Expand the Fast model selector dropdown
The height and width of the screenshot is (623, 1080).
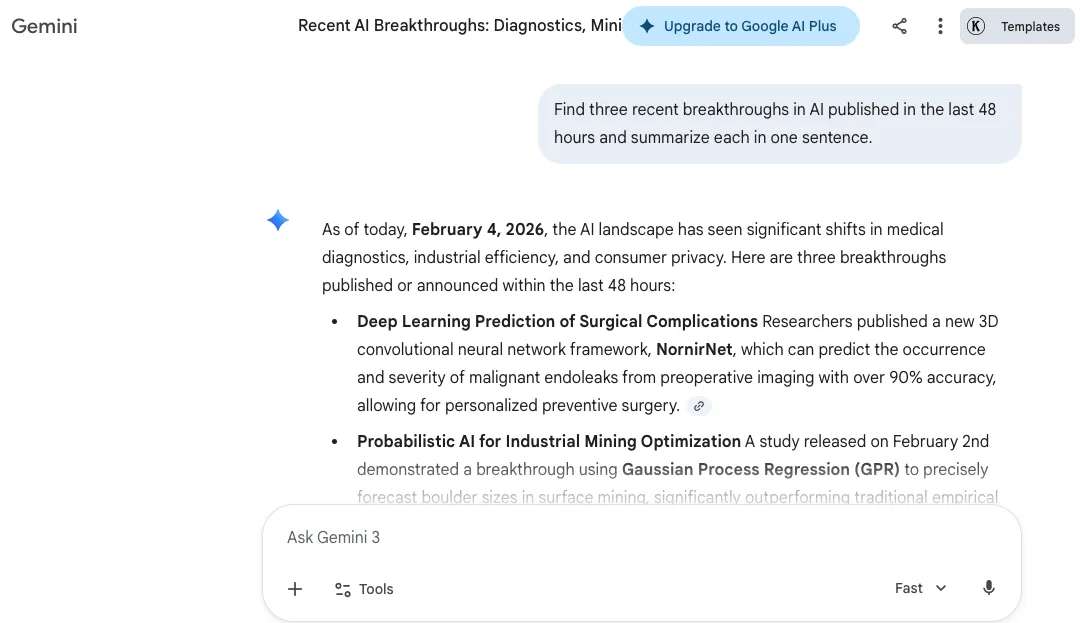(921, 588)
